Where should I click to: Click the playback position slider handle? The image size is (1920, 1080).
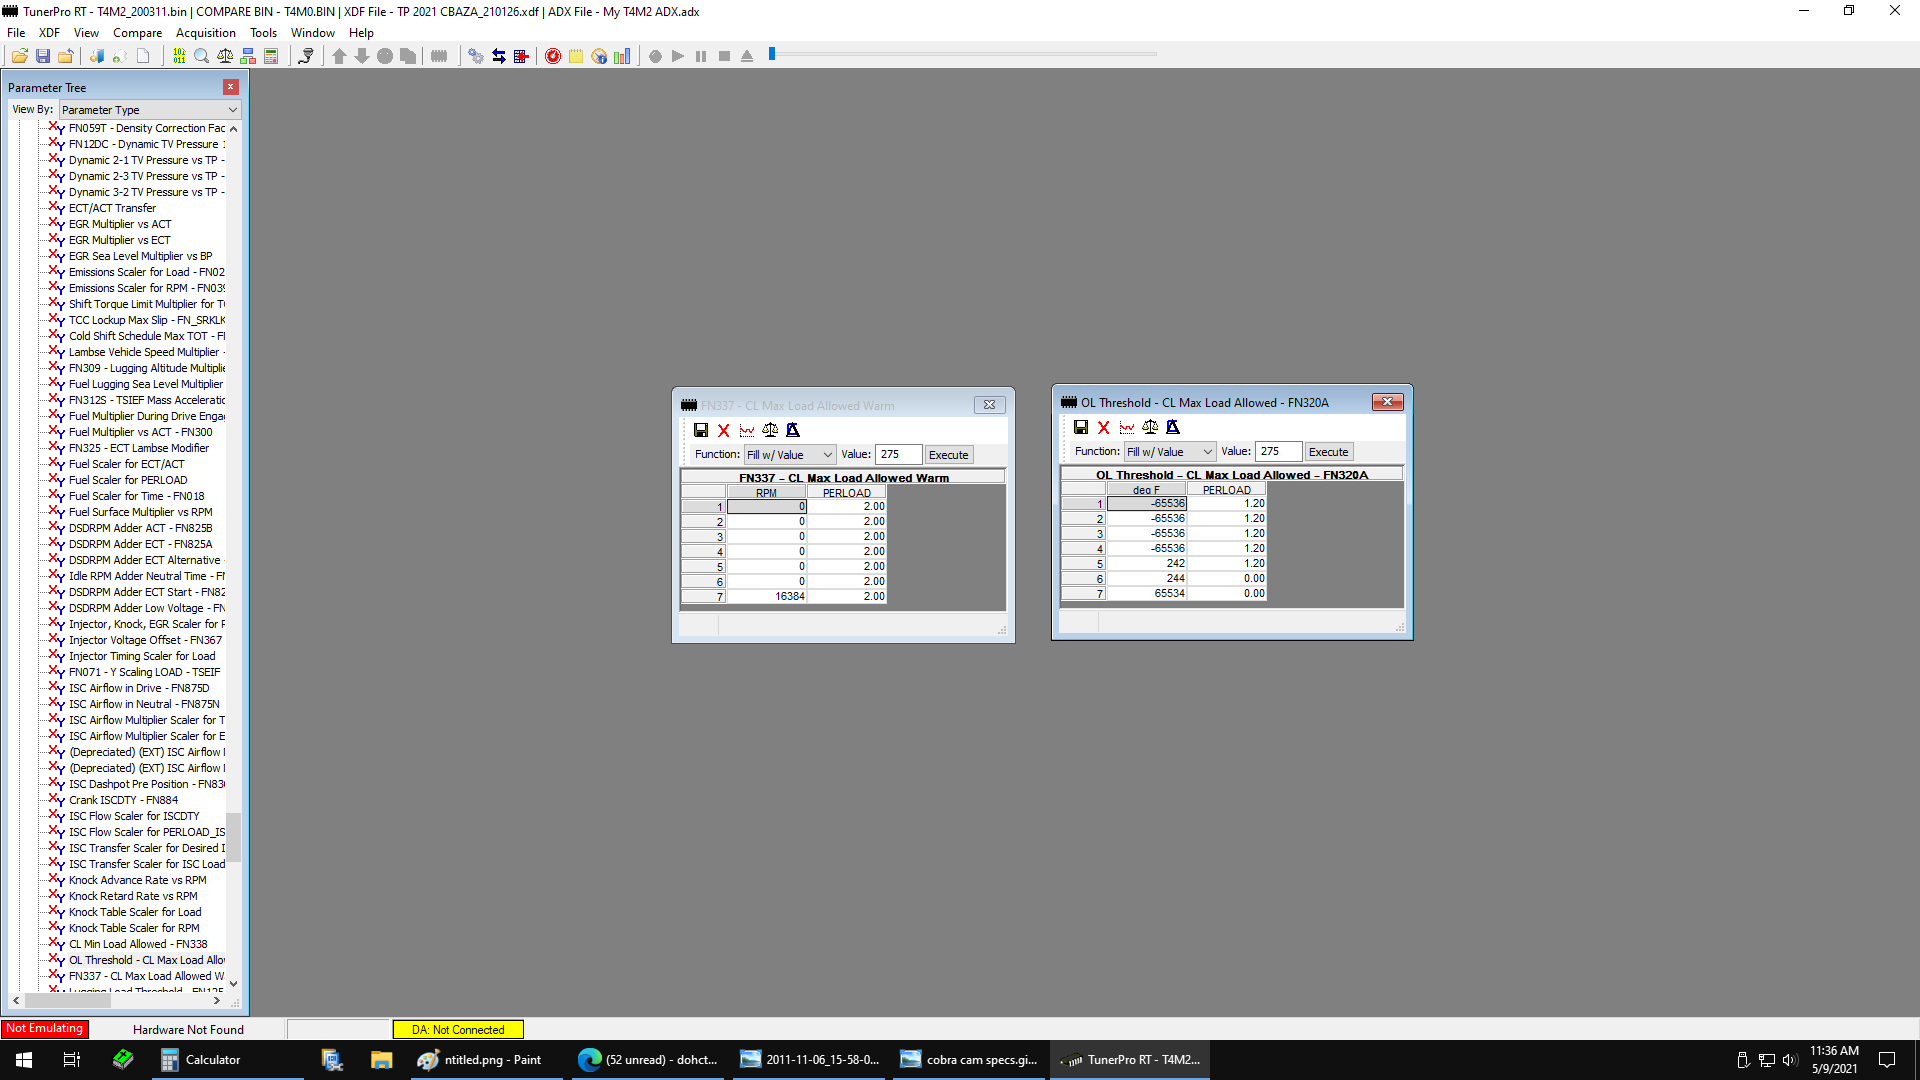point(772,54)
